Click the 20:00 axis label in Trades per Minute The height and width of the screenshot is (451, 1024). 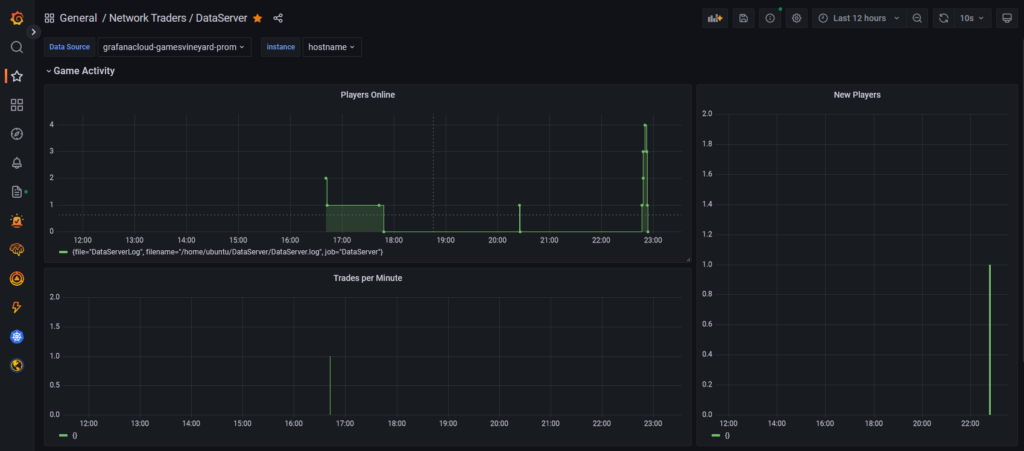500,424
